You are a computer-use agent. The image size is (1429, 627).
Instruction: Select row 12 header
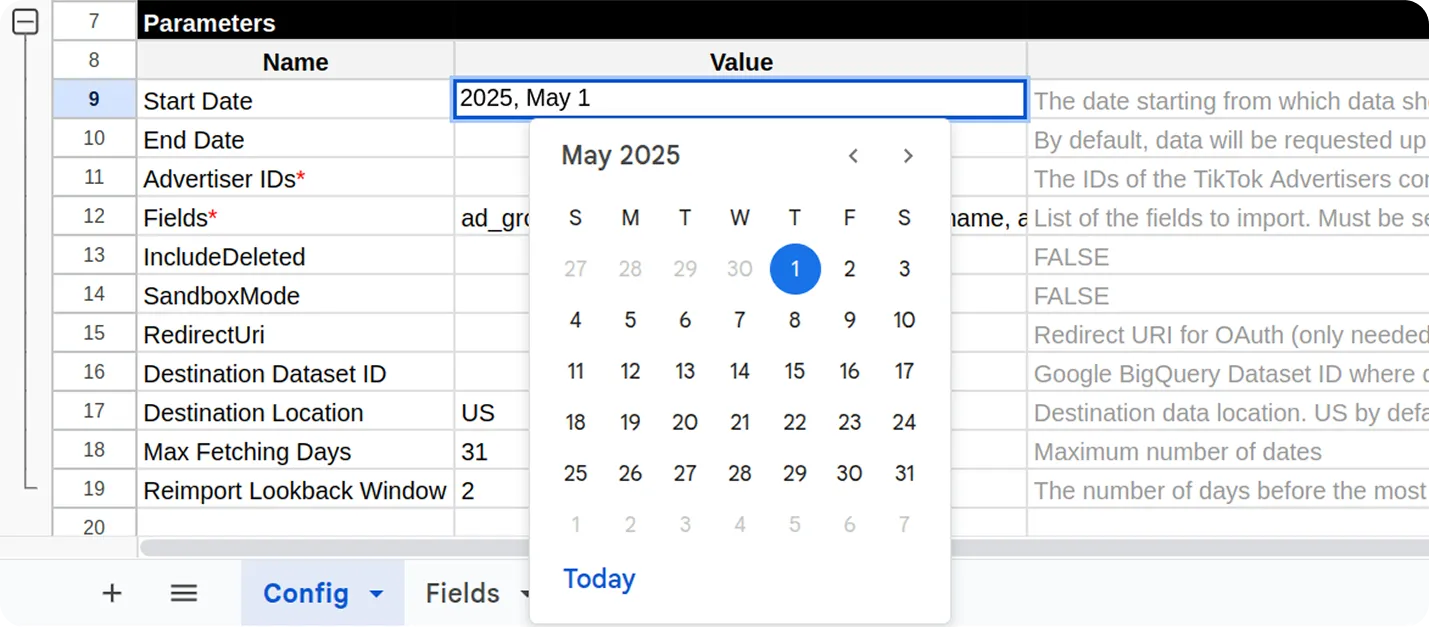pyautogui.click(x=94, y=217)
